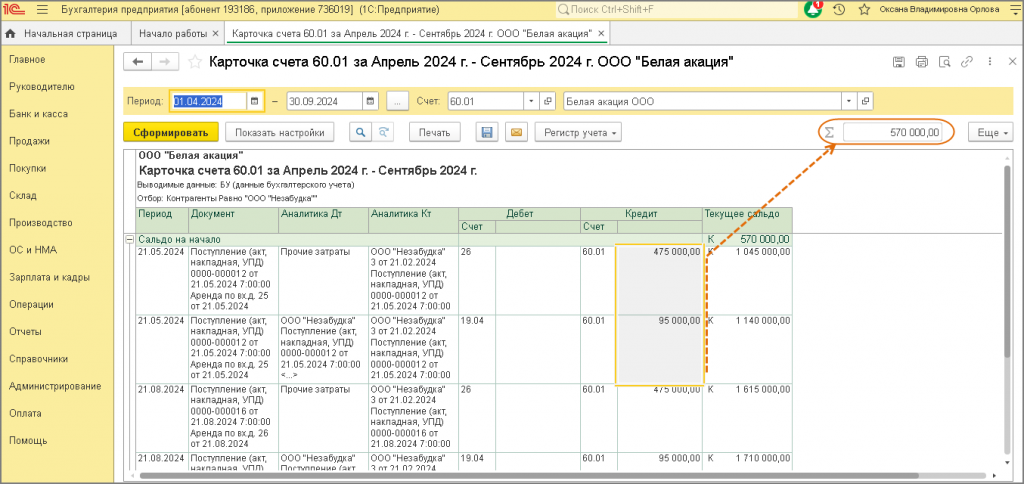The height and width of the screenshot is (484, 1024).
Task: Click the Сформировать button
Action: [170, 133]
